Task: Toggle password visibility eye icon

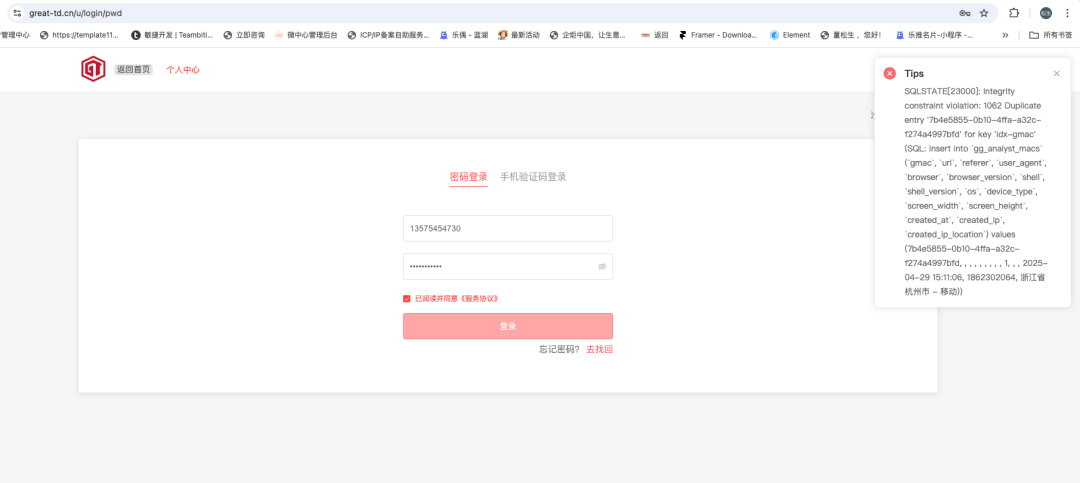Action: (602, 266)
